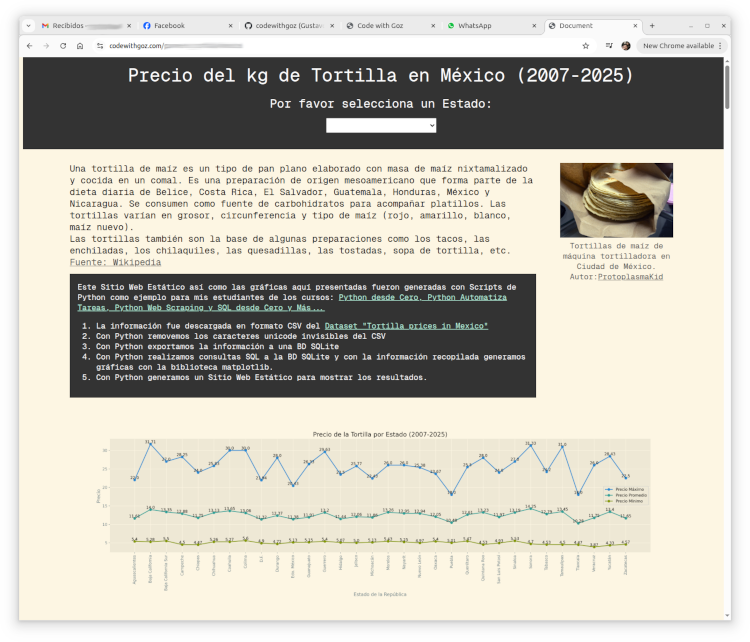Screen dimensions: 750x642
Task: Open a new browser tab
Action: [652, 25]
